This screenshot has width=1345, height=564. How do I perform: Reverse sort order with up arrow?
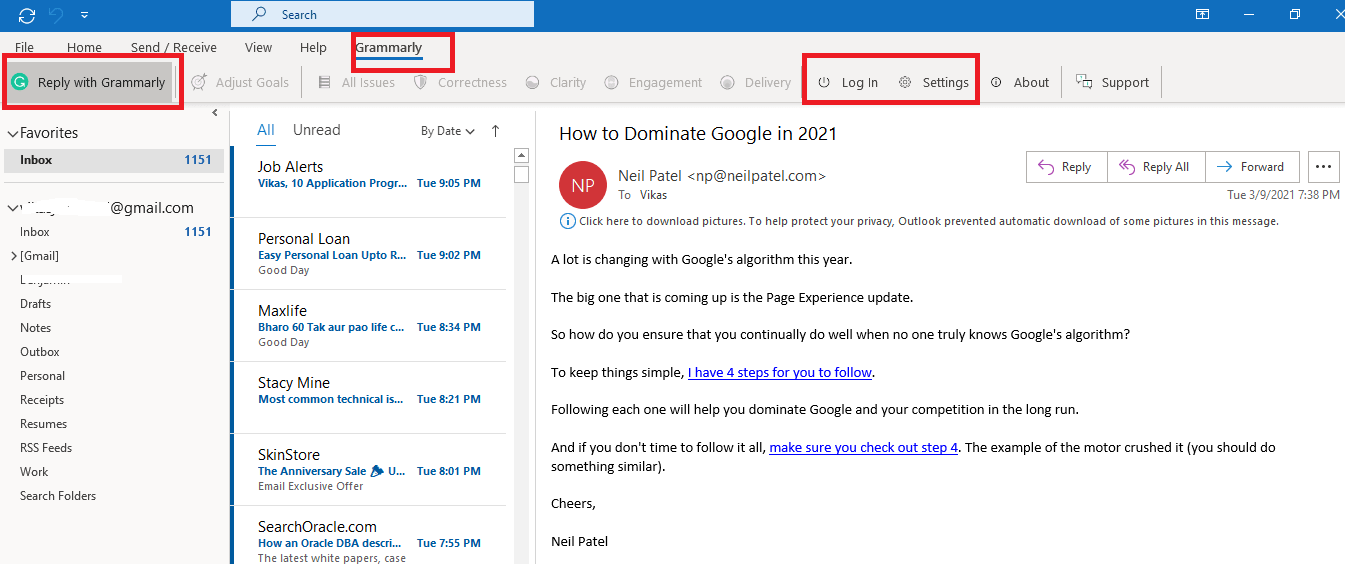[x=495, y=131]
